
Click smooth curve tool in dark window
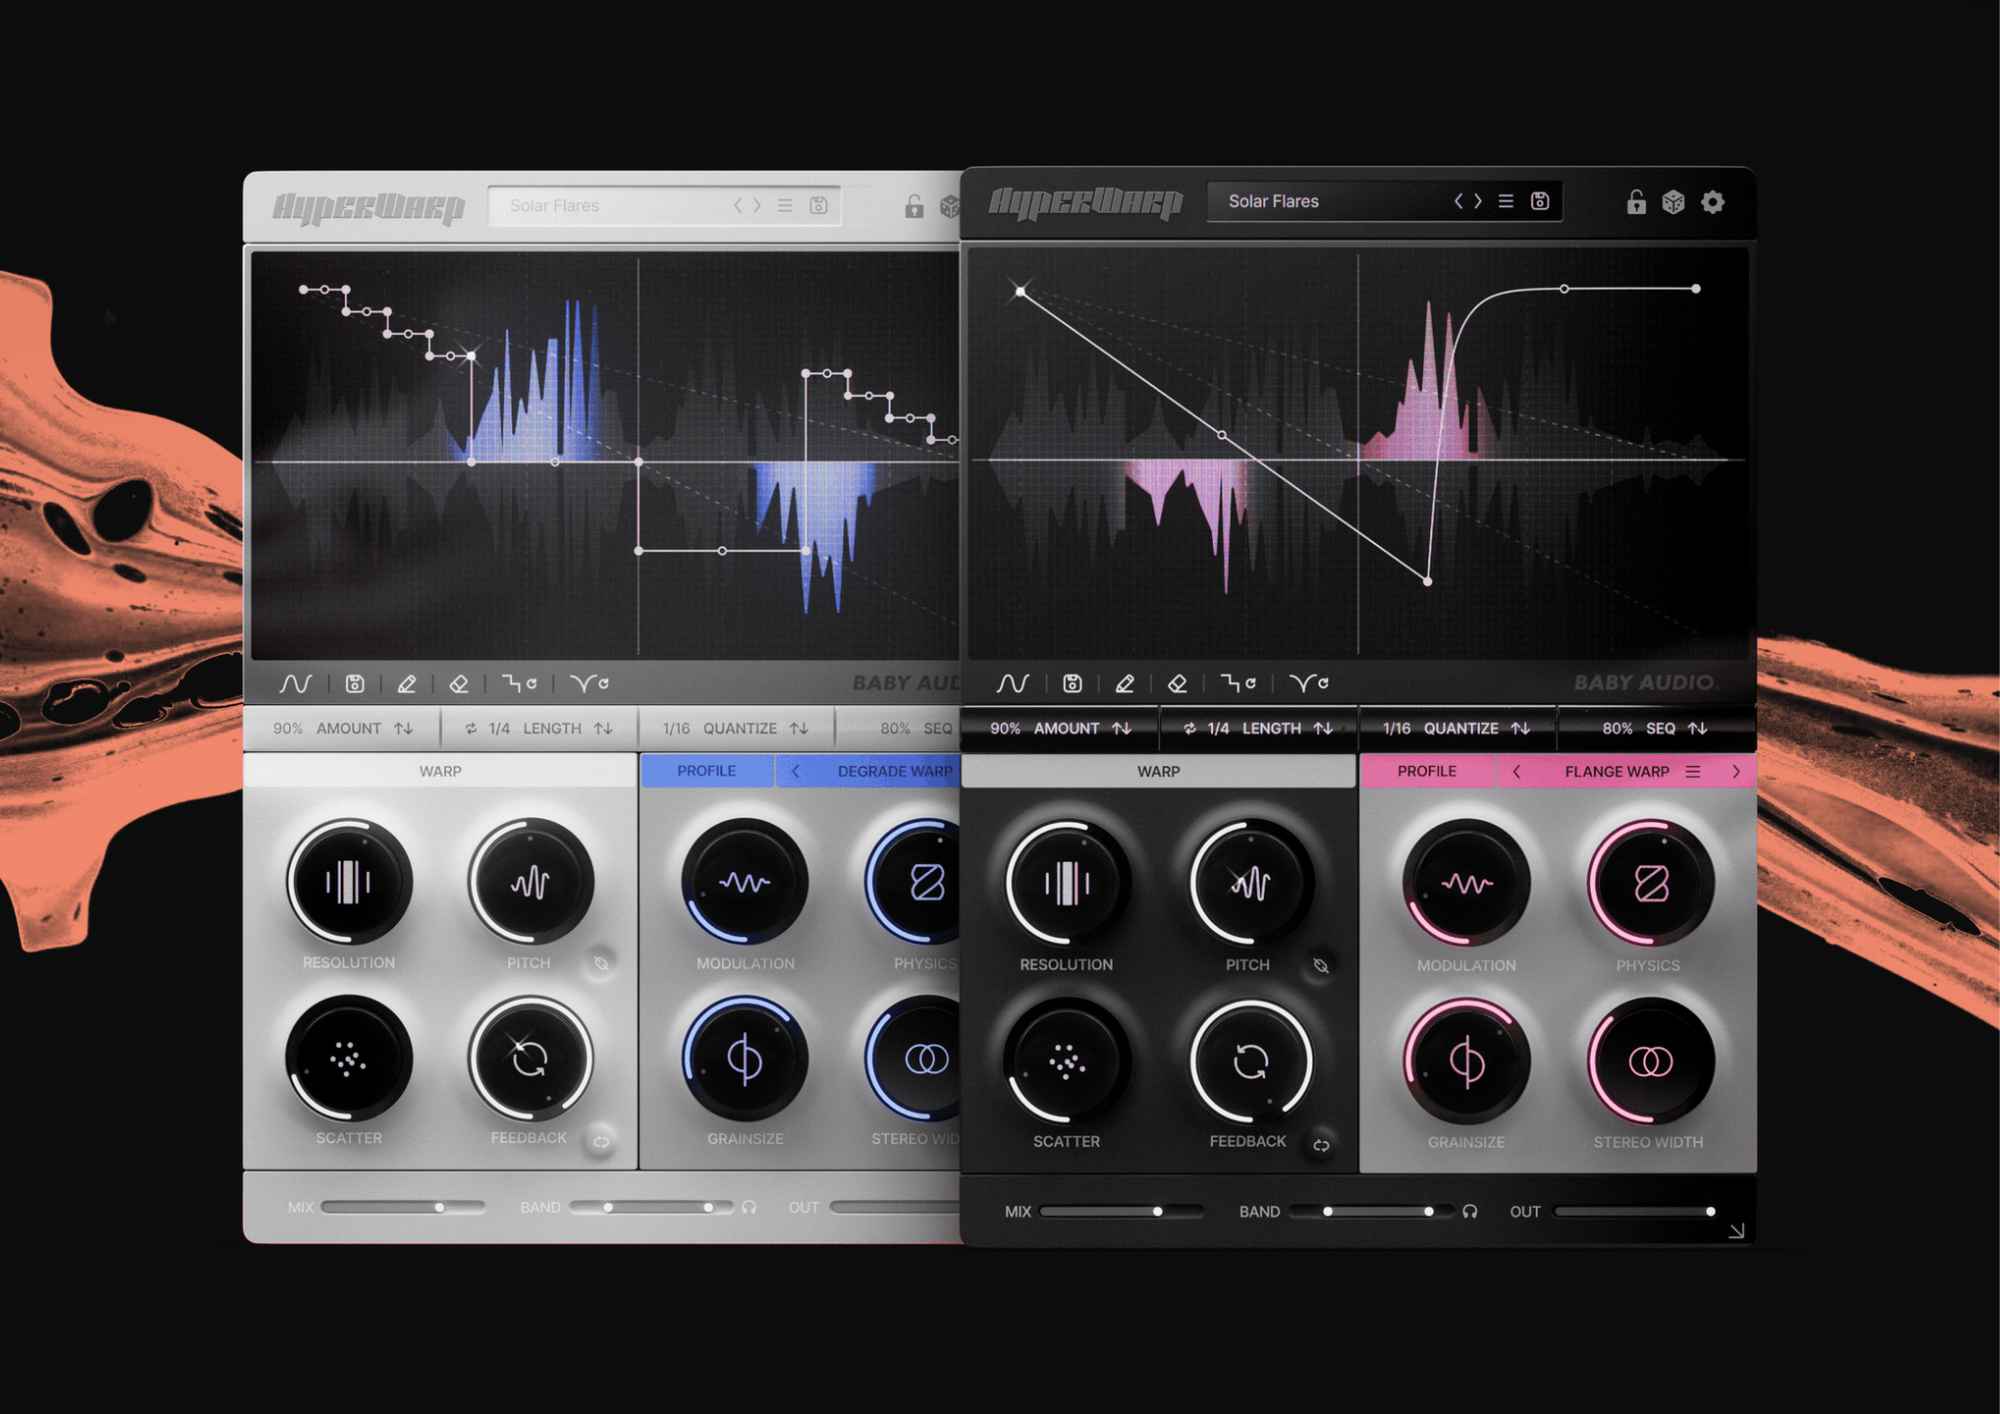click(x=1308, y=683)
